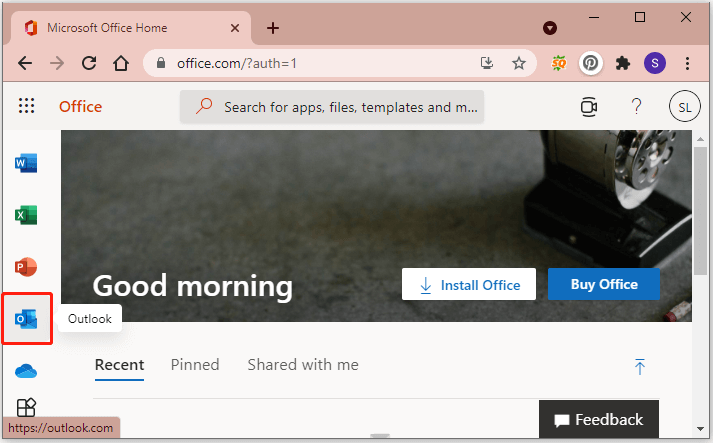Open Word from the left app sidebar
This screenshot has height=443, width=713.
click(x=26, y=163)
